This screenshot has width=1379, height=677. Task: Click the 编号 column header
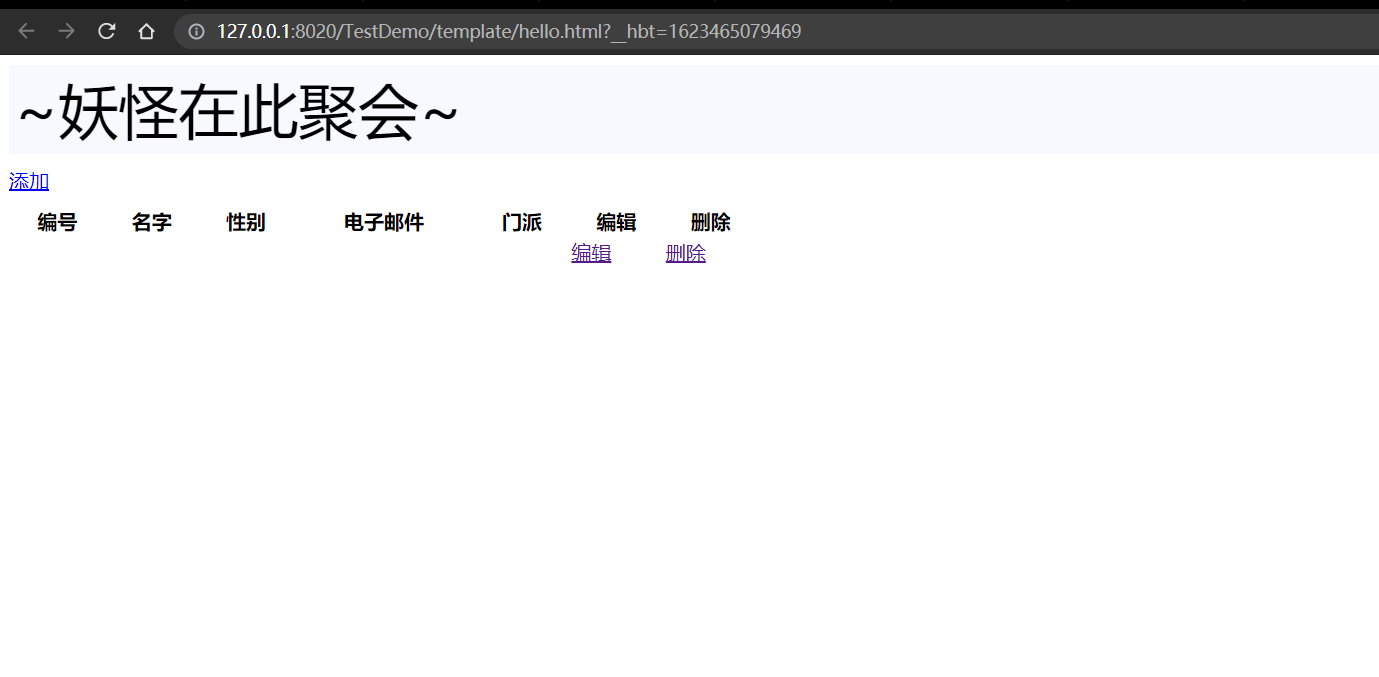click(56, 222)
